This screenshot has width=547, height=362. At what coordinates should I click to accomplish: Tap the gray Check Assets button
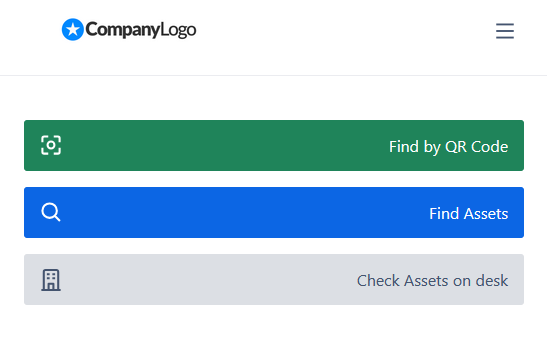(274, 279)
